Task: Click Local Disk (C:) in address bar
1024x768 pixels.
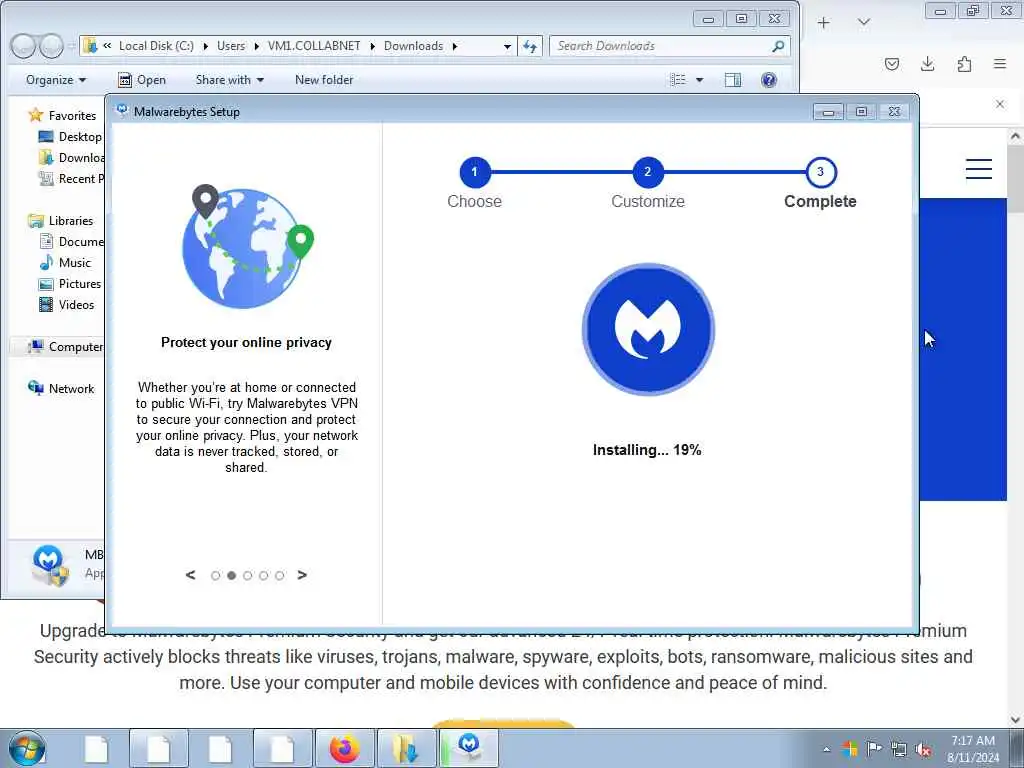Action: click(x=156, y=46)
